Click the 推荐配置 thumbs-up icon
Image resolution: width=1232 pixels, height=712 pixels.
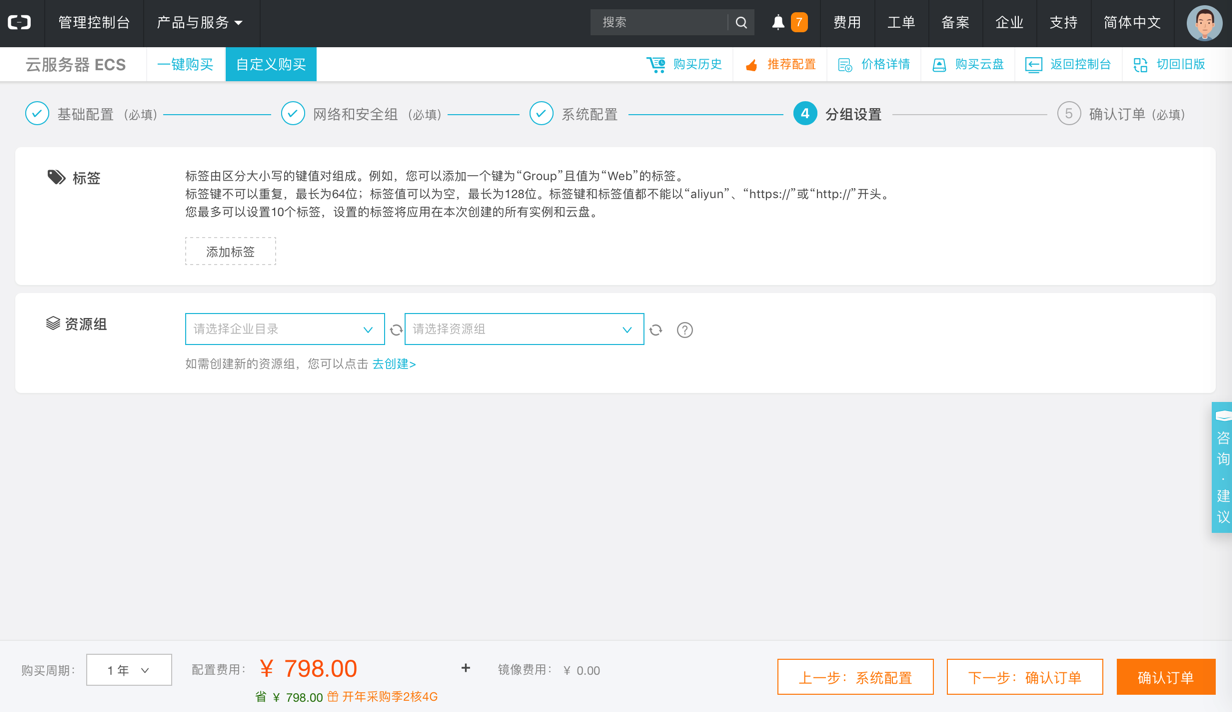[752, 65]
